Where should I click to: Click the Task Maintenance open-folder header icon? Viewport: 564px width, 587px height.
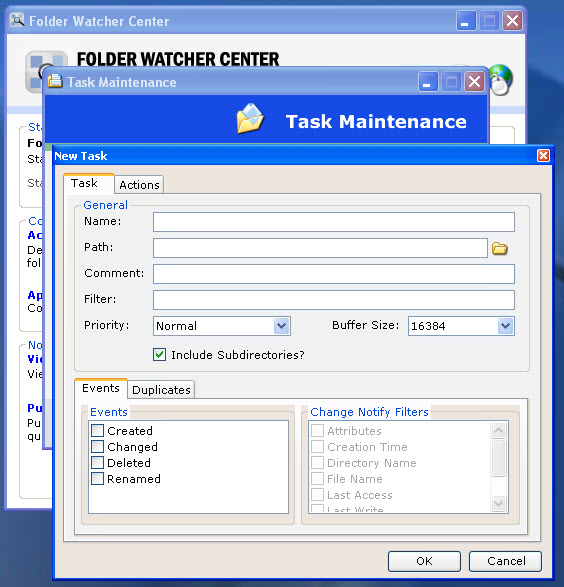click(250, 119)
